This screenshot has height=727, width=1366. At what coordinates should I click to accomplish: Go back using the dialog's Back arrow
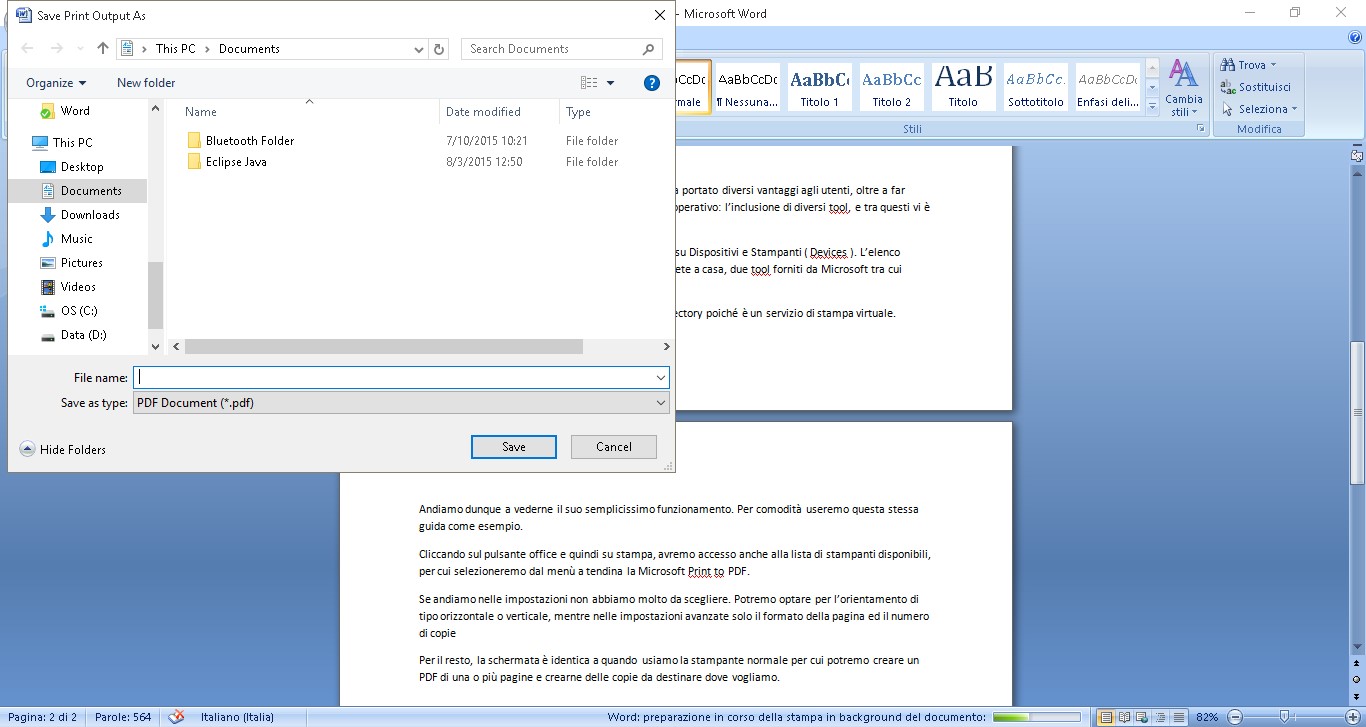tap(27, 48)
